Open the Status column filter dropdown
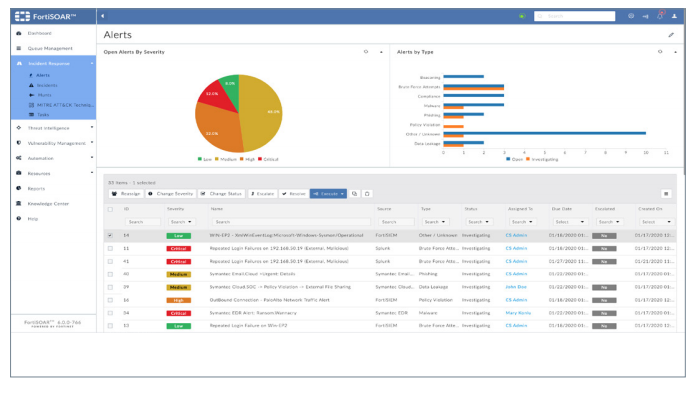 coord(478,222)
